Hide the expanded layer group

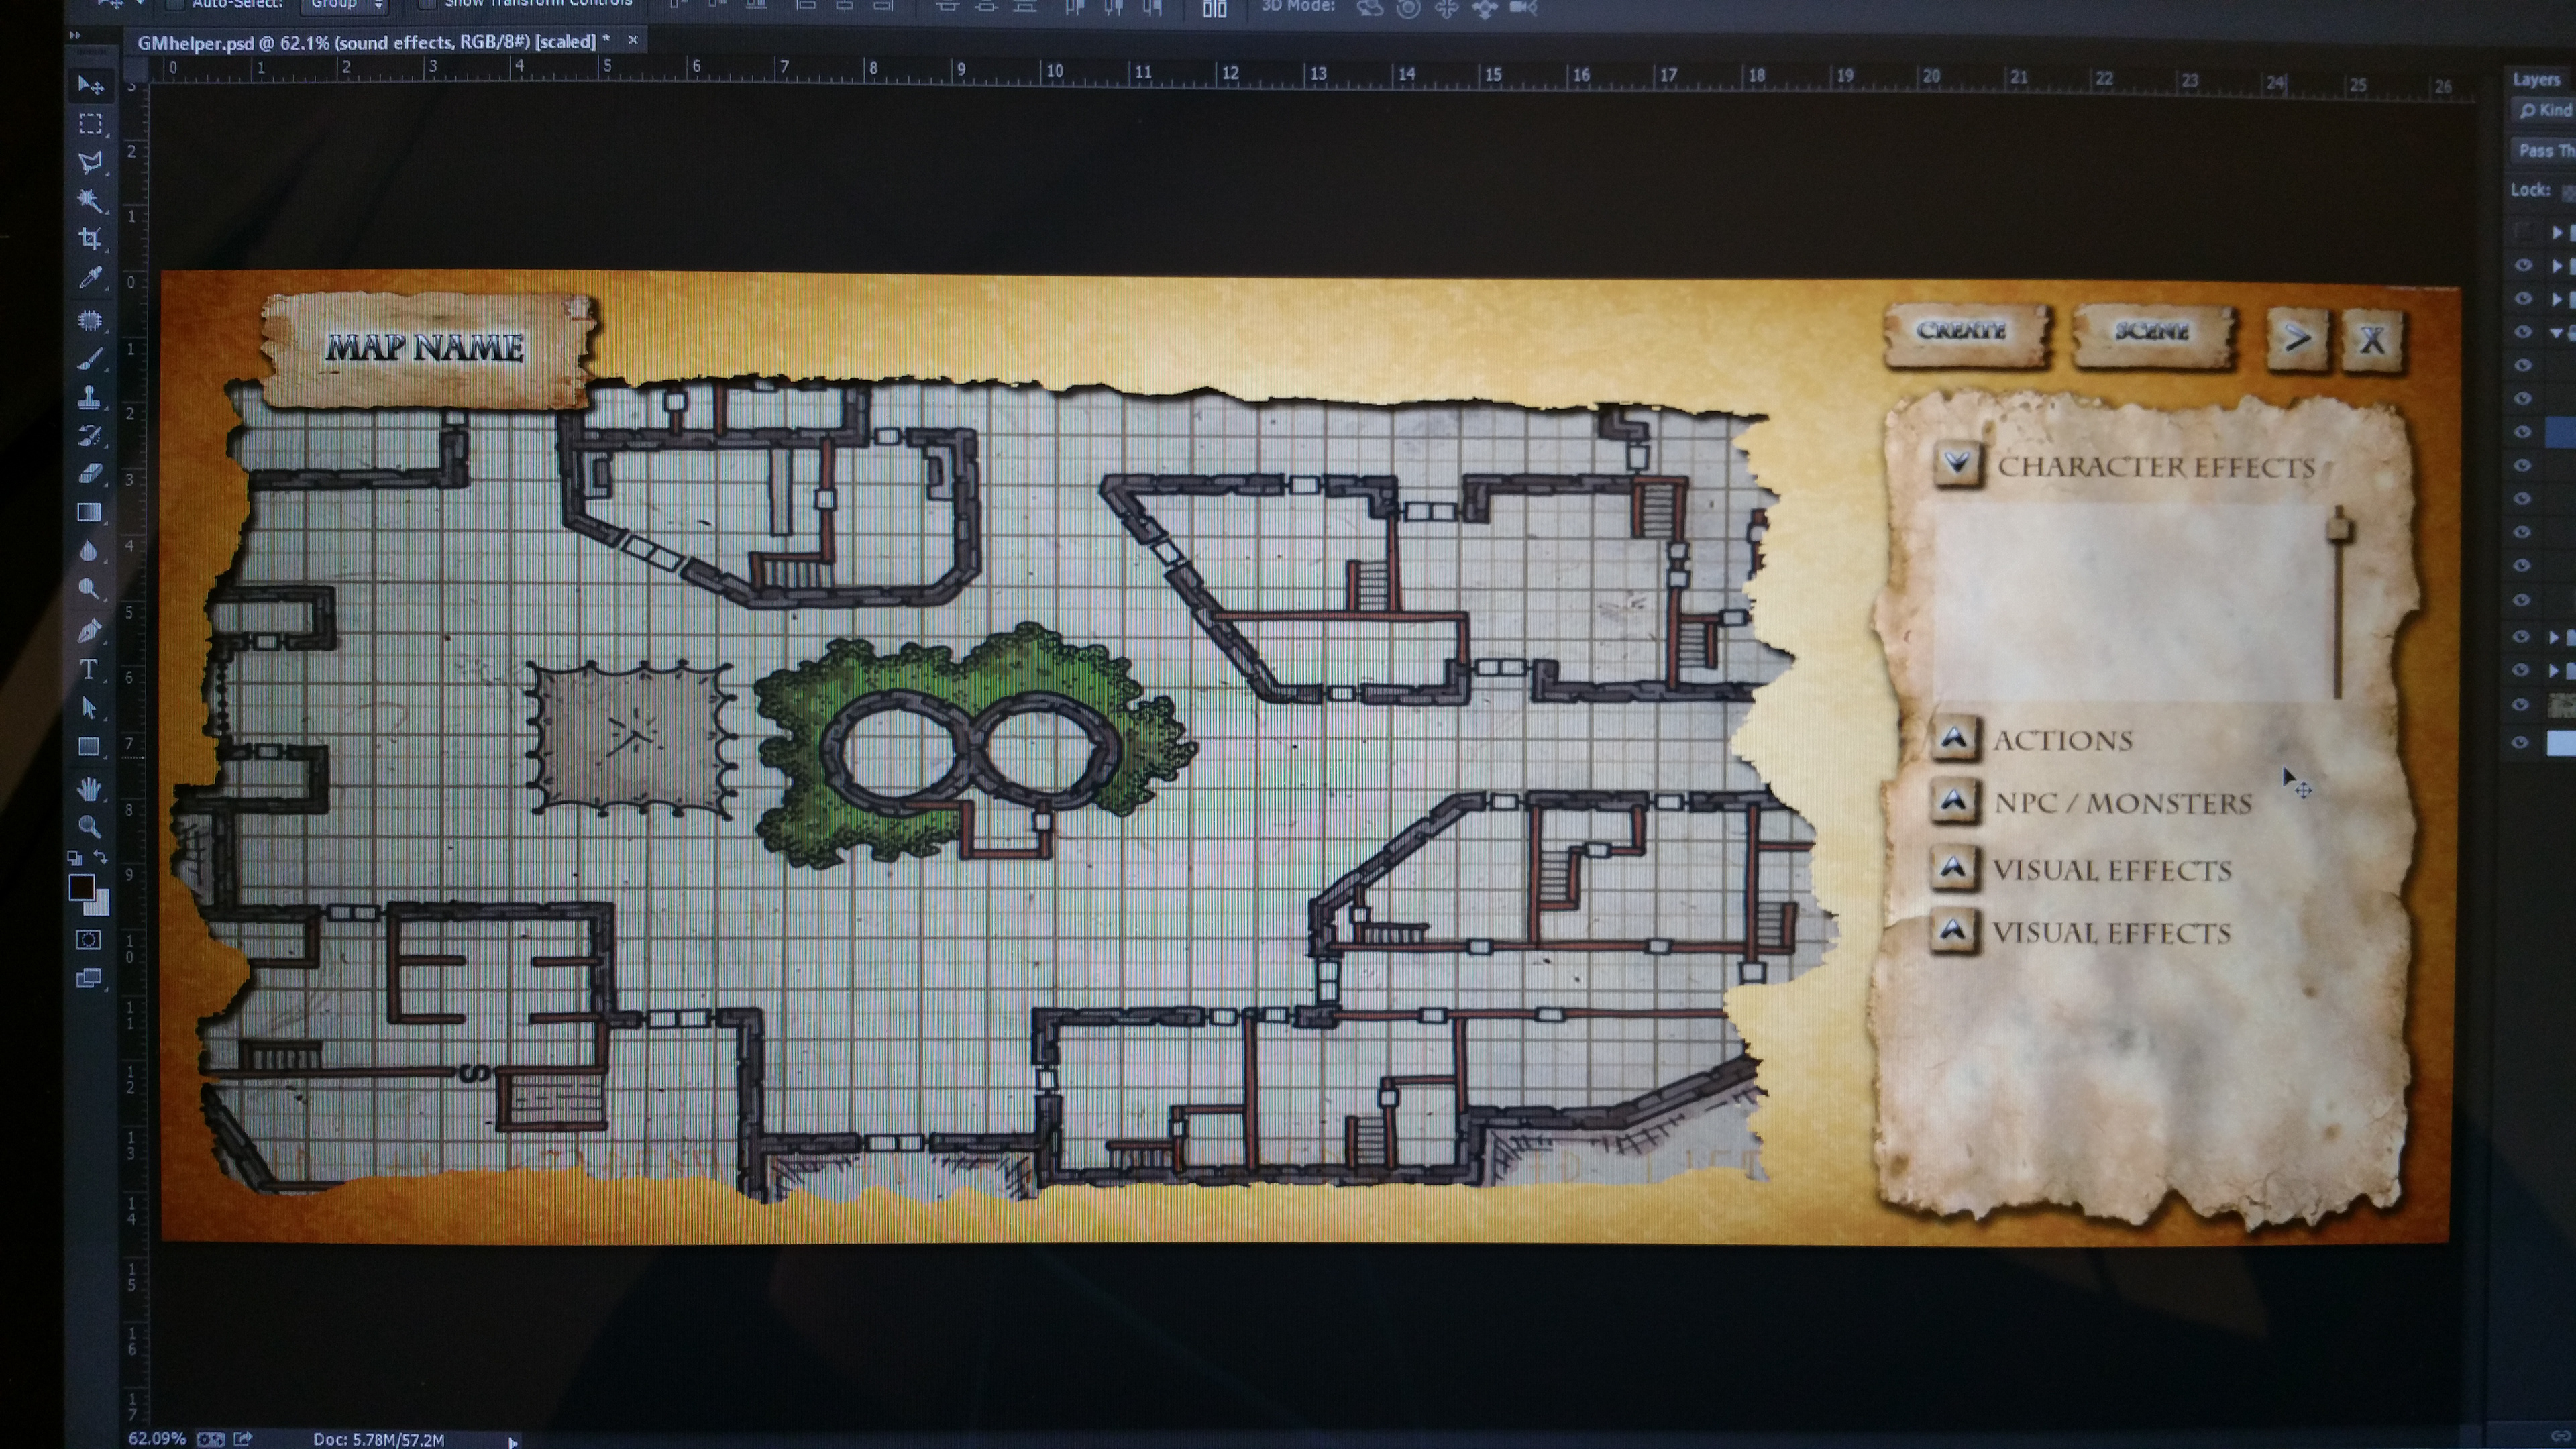point(2523,332)
